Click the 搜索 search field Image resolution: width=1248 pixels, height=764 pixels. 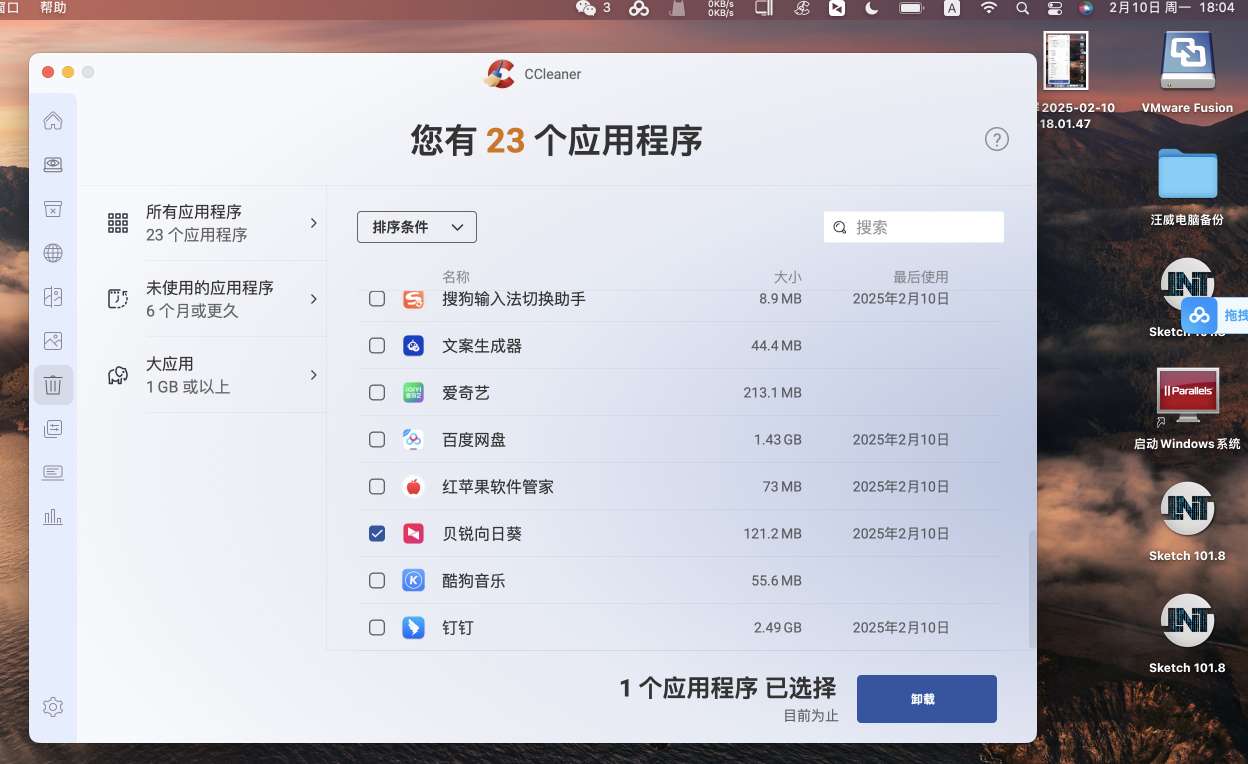tap(925, 227)
